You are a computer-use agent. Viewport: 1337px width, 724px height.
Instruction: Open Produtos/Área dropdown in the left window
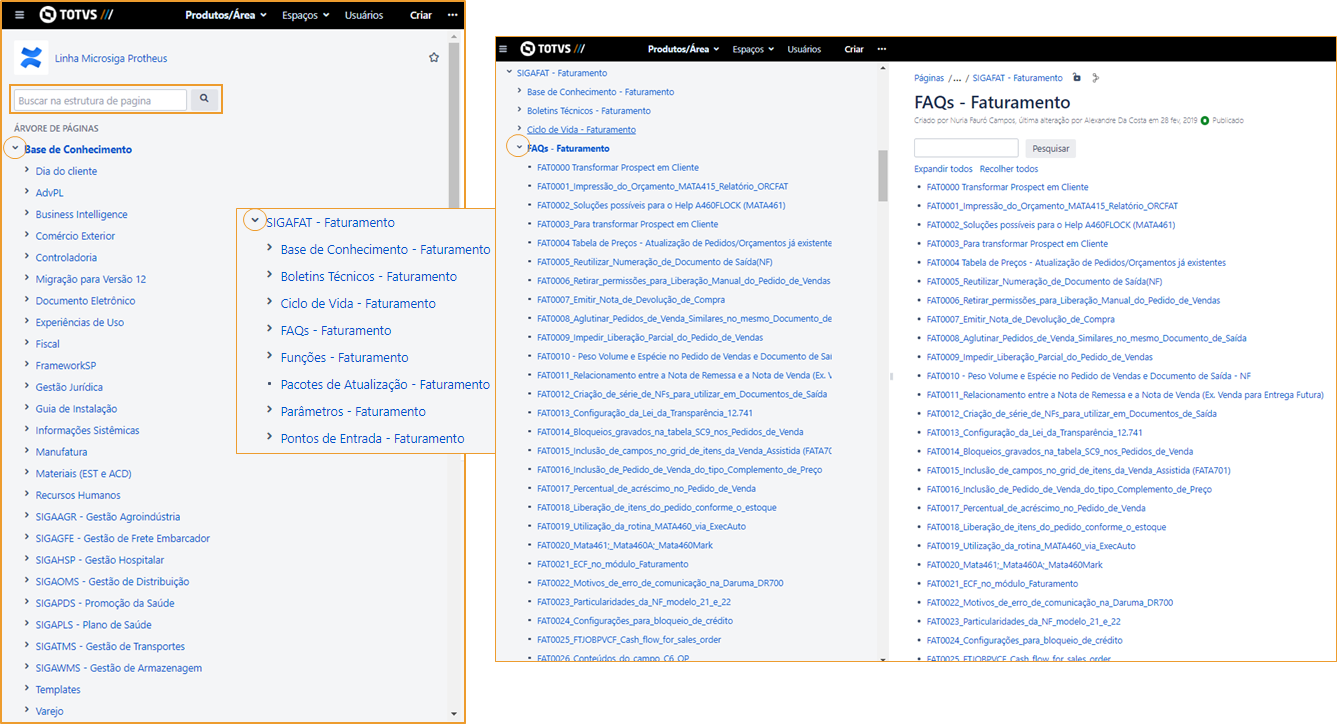[x=226, y=15]
